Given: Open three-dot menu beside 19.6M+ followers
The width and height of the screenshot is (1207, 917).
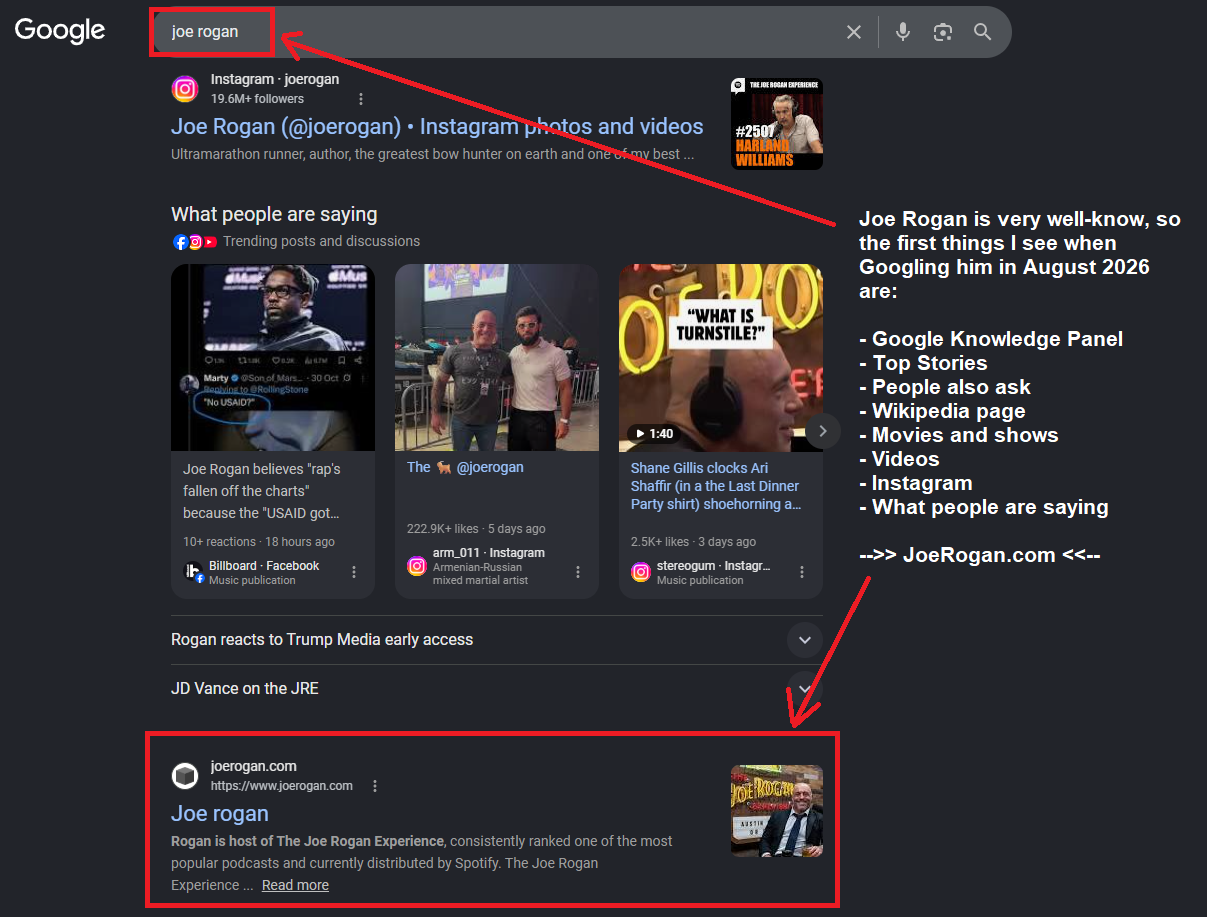Looking at the screenshot, I should tap(361, 99).
